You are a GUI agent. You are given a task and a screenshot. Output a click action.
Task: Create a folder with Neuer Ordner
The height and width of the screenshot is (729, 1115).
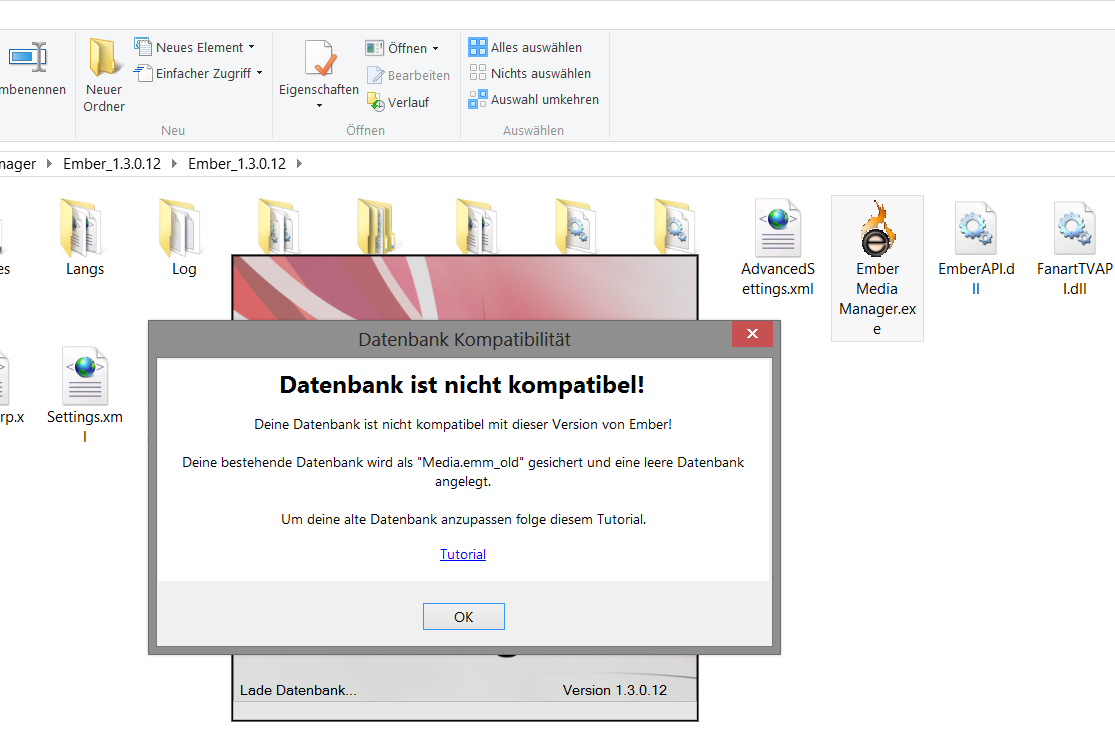pyautogui.click(x=104, y=75)
